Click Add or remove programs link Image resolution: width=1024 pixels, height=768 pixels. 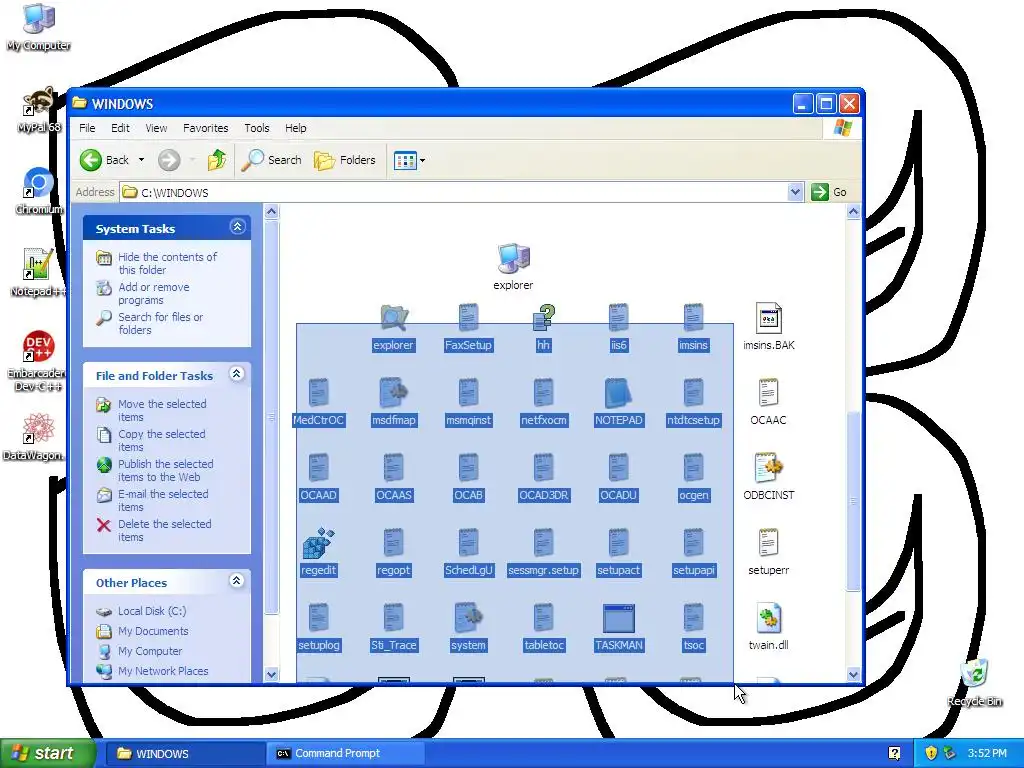(x=153, y=293)
